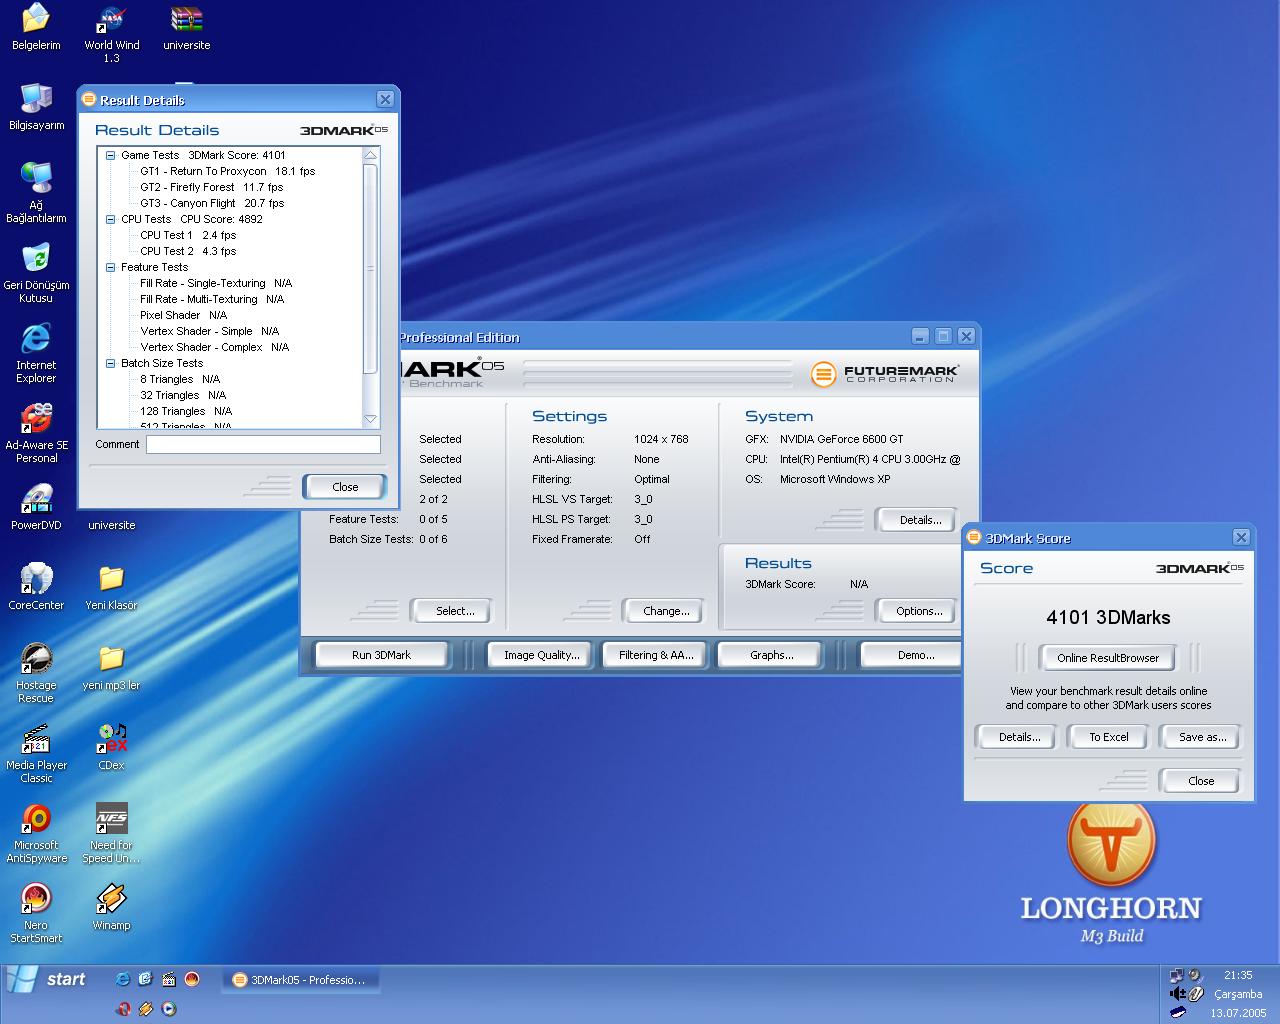Collapse the CPU Tests tree node
The height and width of the screenshot is (1024, 1280).
pyautogui.click(x=111, y=220)
